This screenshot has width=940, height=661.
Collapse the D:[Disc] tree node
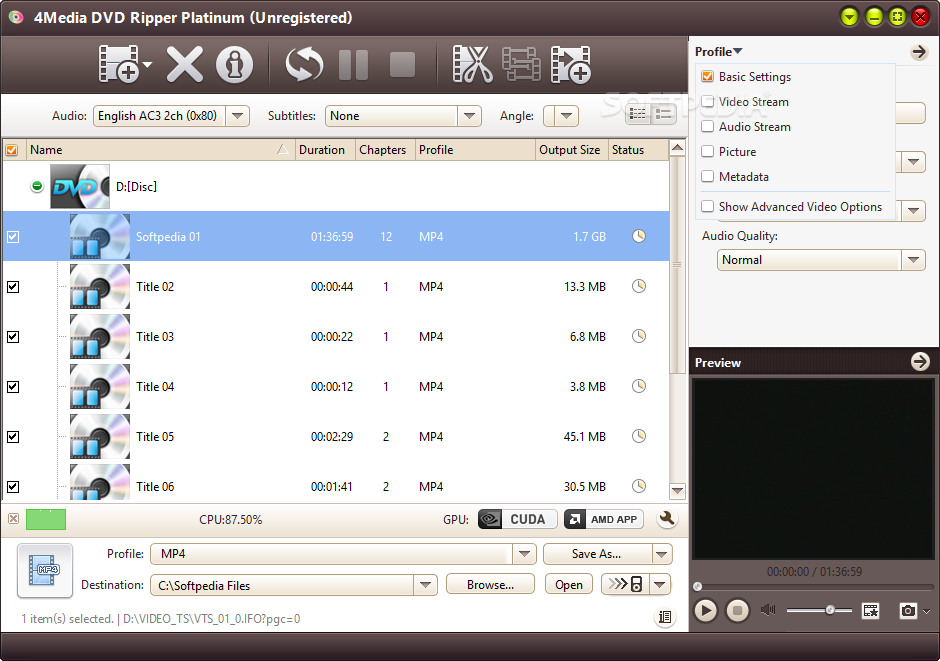(37, 186)
